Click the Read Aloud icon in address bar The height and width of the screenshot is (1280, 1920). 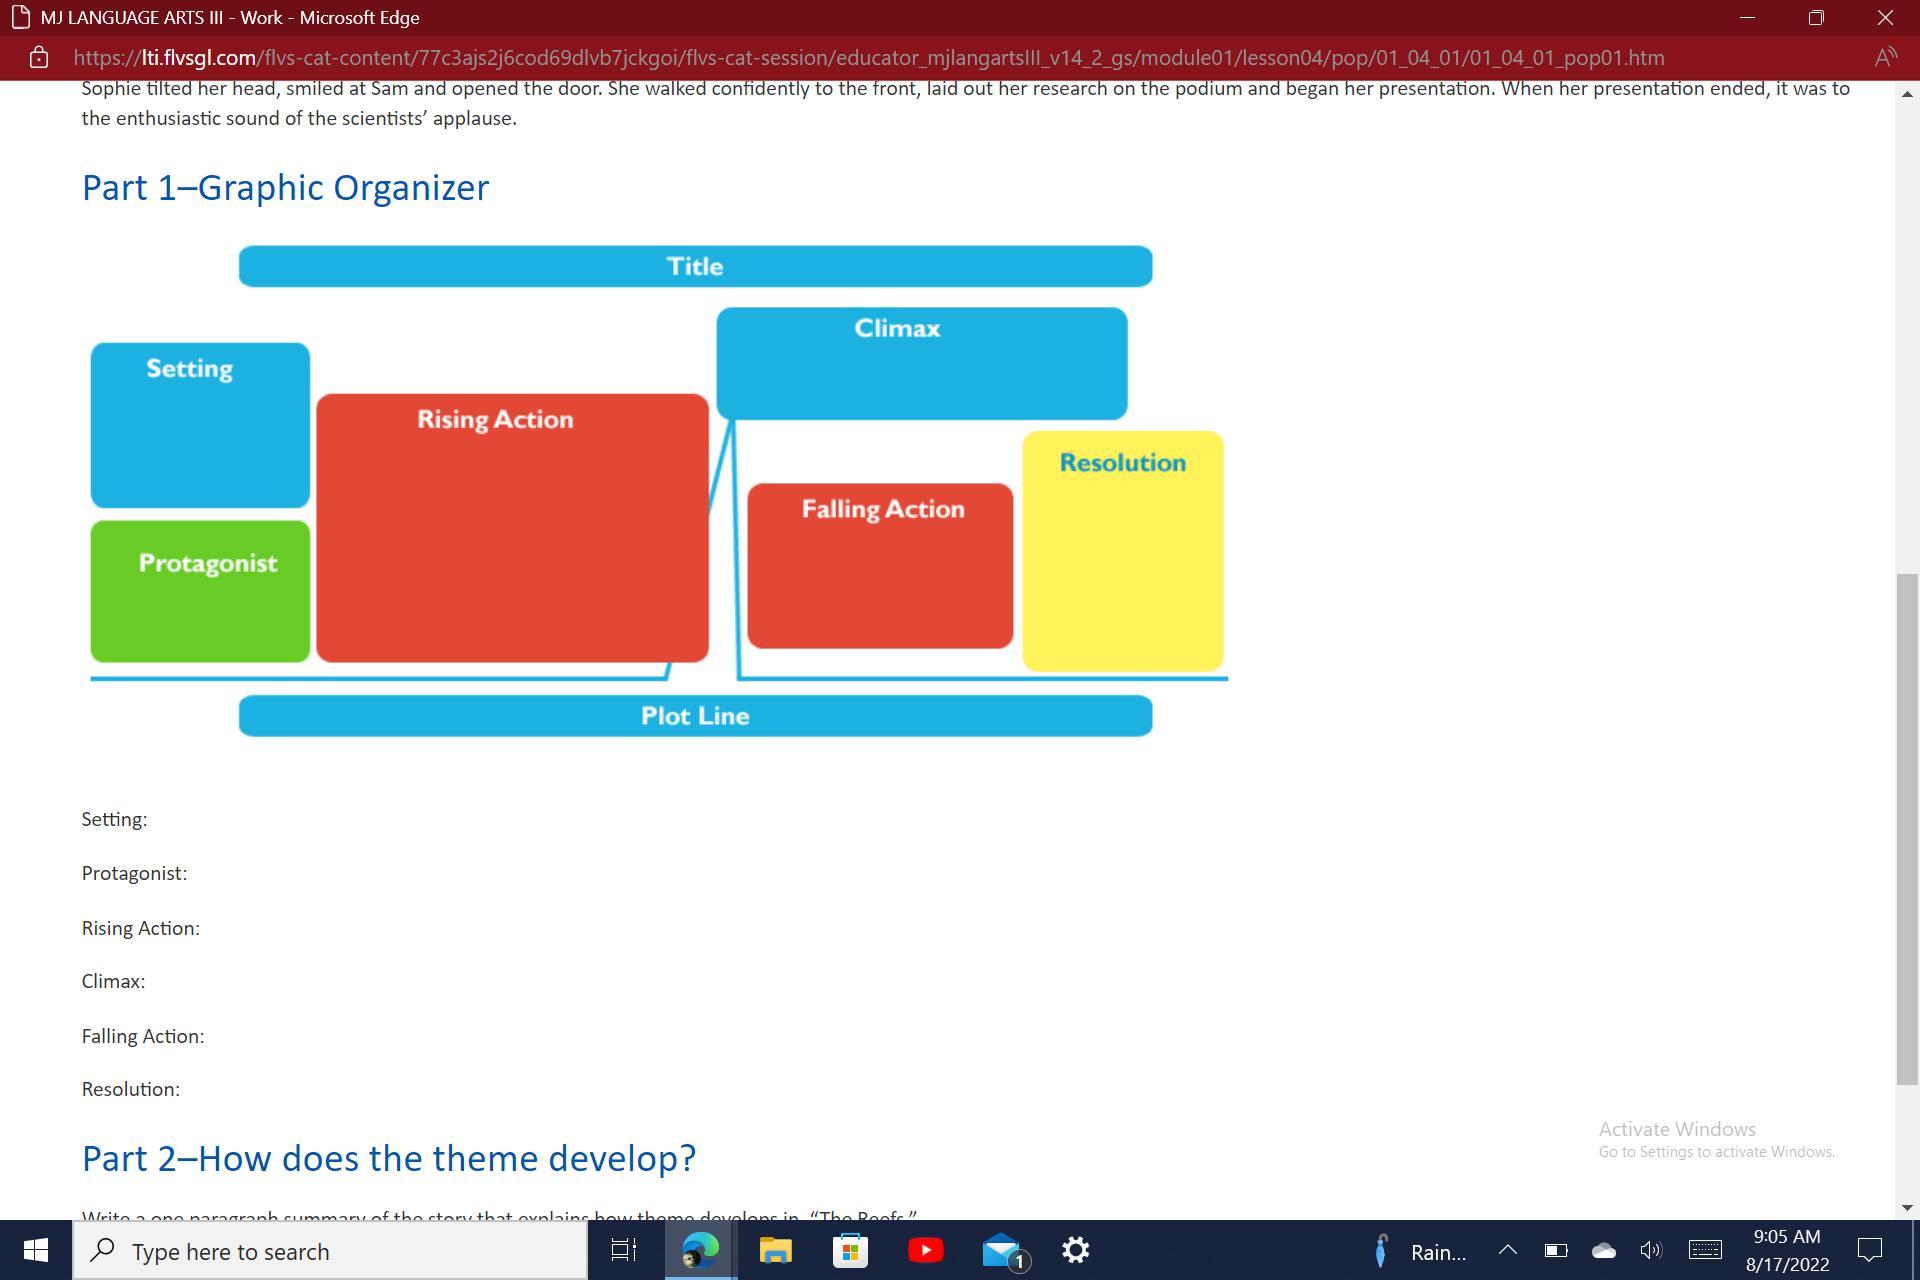pyautogui.click(x=1885, y=58)
